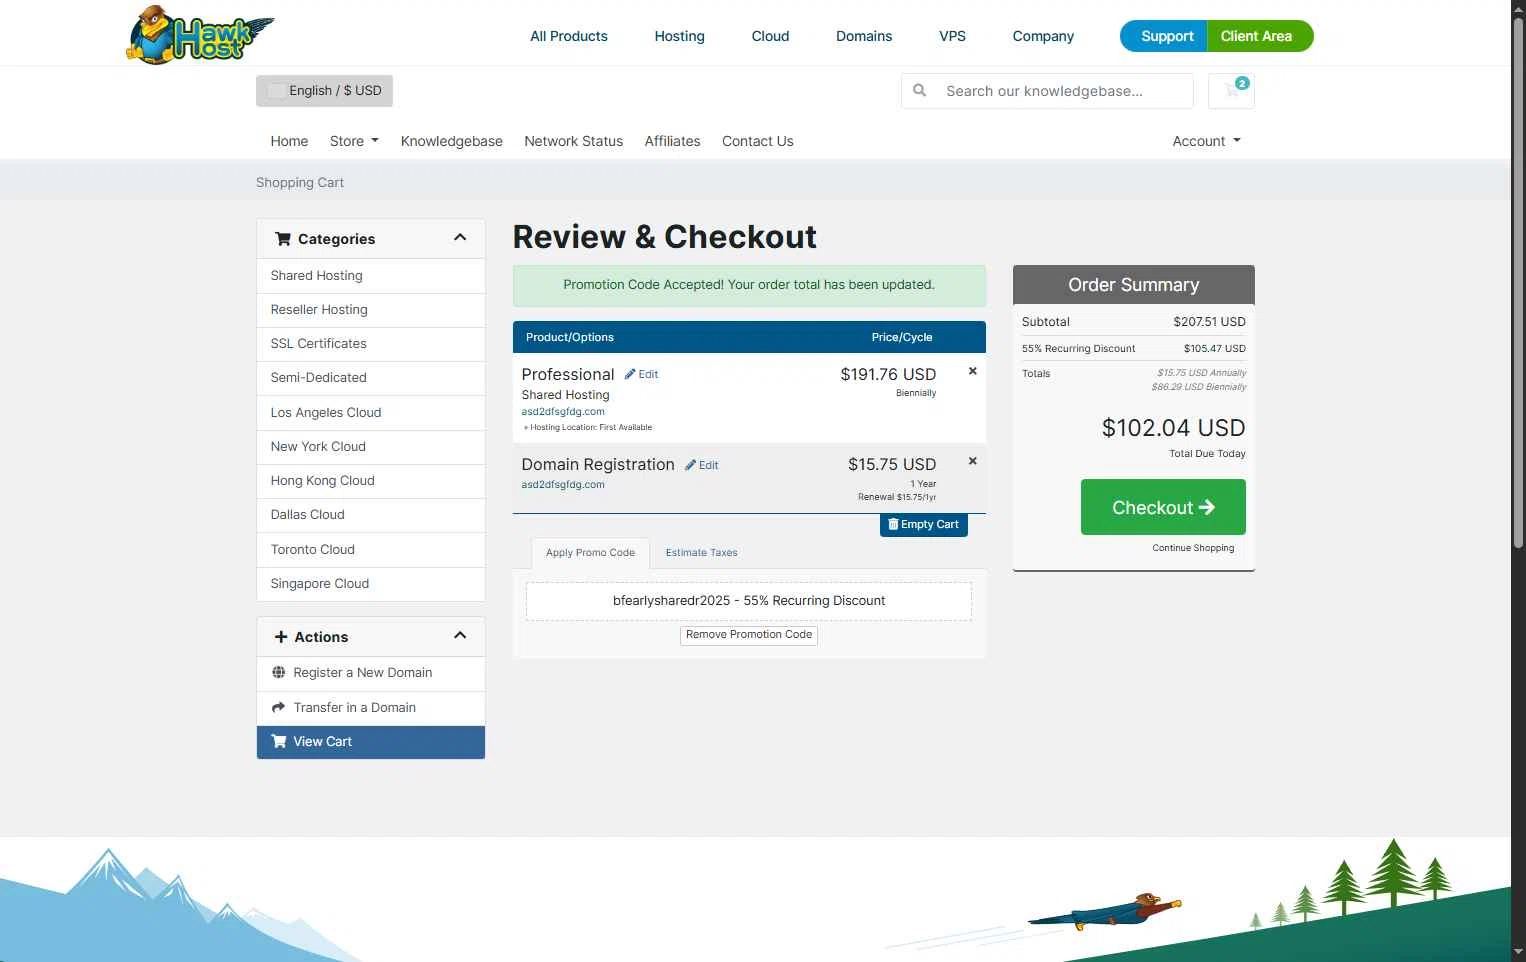Viewport: 1526px width, 962px height.
Task: Open the Cloud menu item
Action: coord(771,36)
